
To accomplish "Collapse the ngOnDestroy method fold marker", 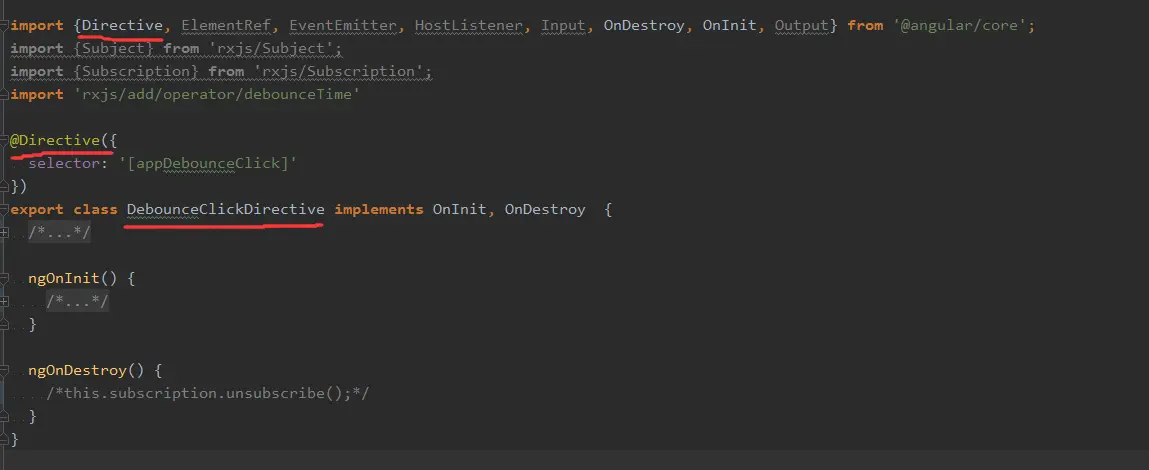I will (4, 370).
